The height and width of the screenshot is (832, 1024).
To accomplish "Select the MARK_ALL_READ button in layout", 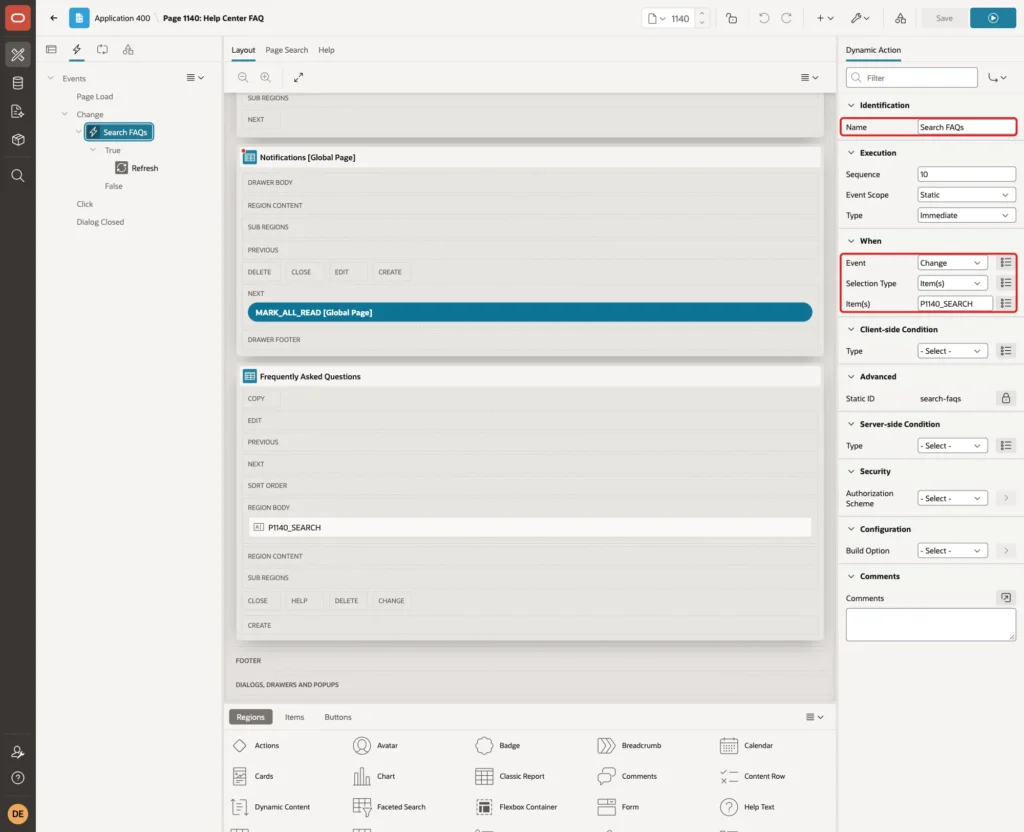I will point(530,312).
